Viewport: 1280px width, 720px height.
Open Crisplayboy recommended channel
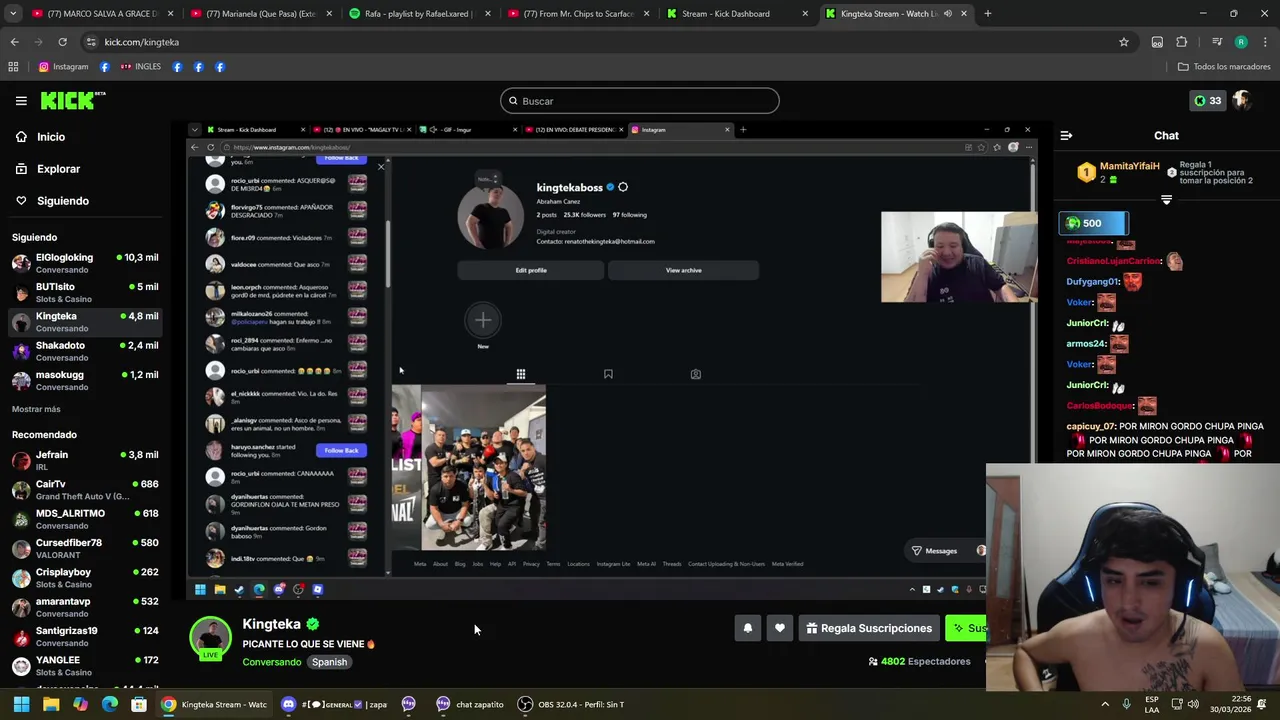[85, 578]
